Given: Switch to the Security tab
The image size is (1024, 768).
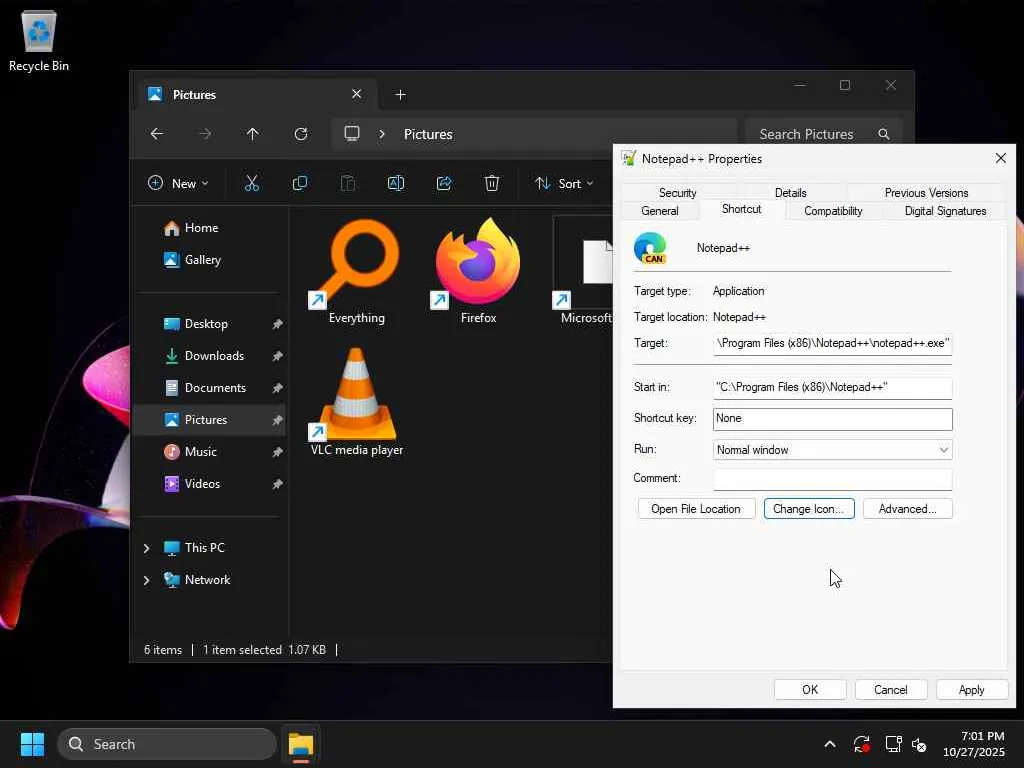Looking at the screenshot, I should [677, 193].
